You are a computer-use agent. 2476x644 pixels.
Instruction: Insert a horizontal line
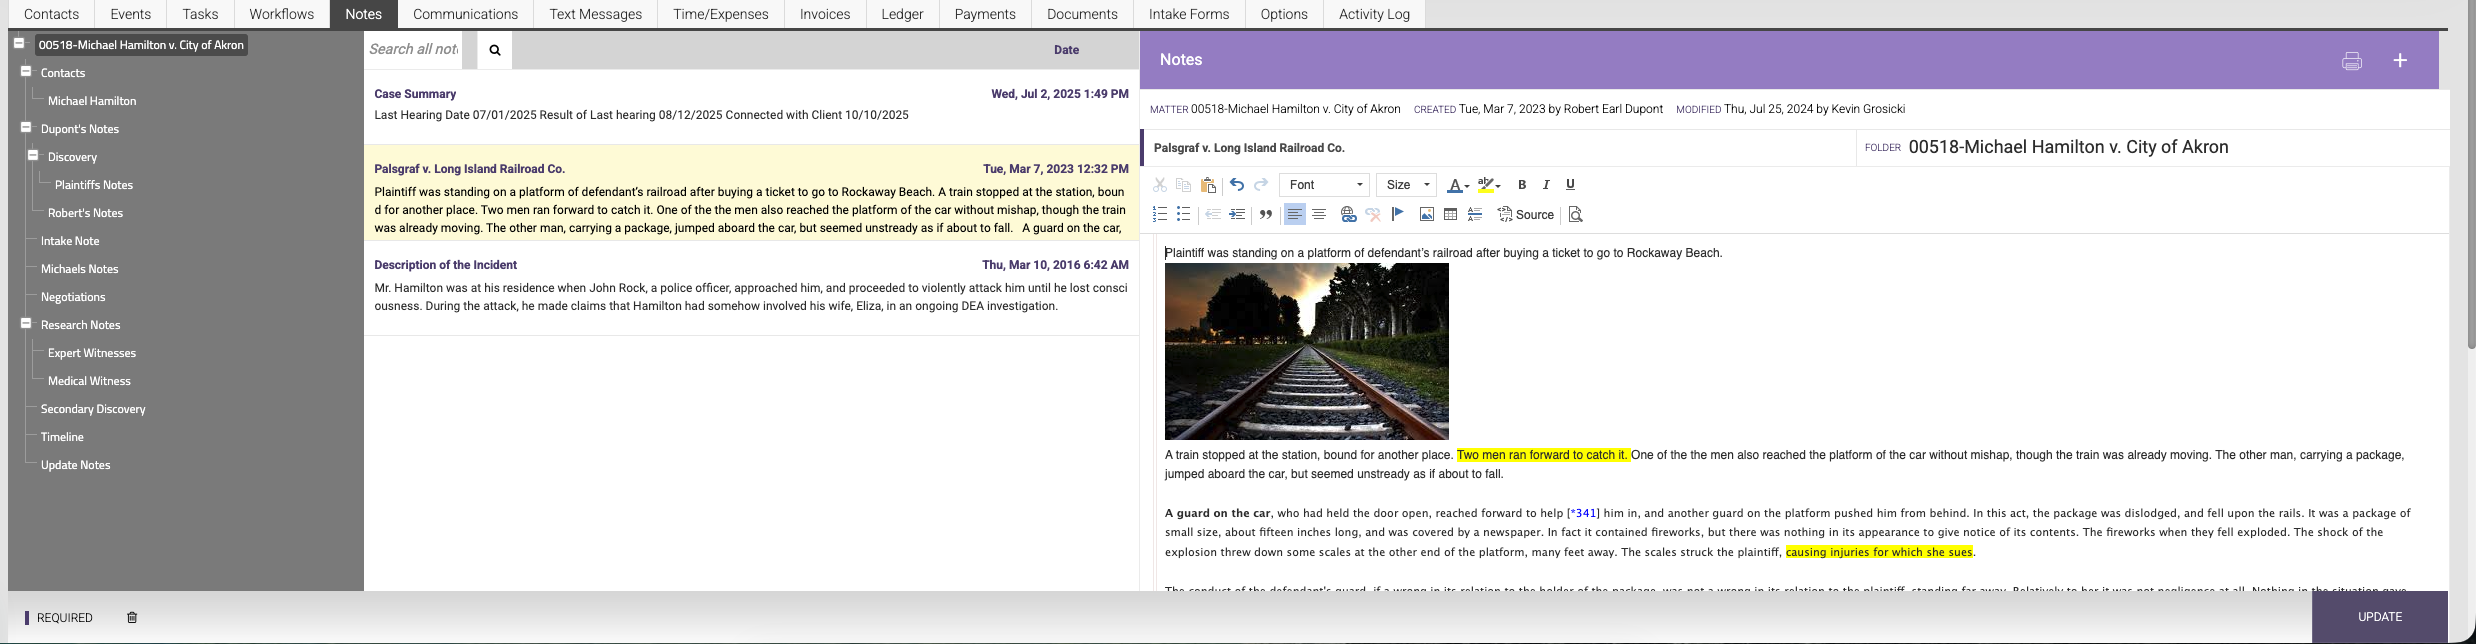1475,215
